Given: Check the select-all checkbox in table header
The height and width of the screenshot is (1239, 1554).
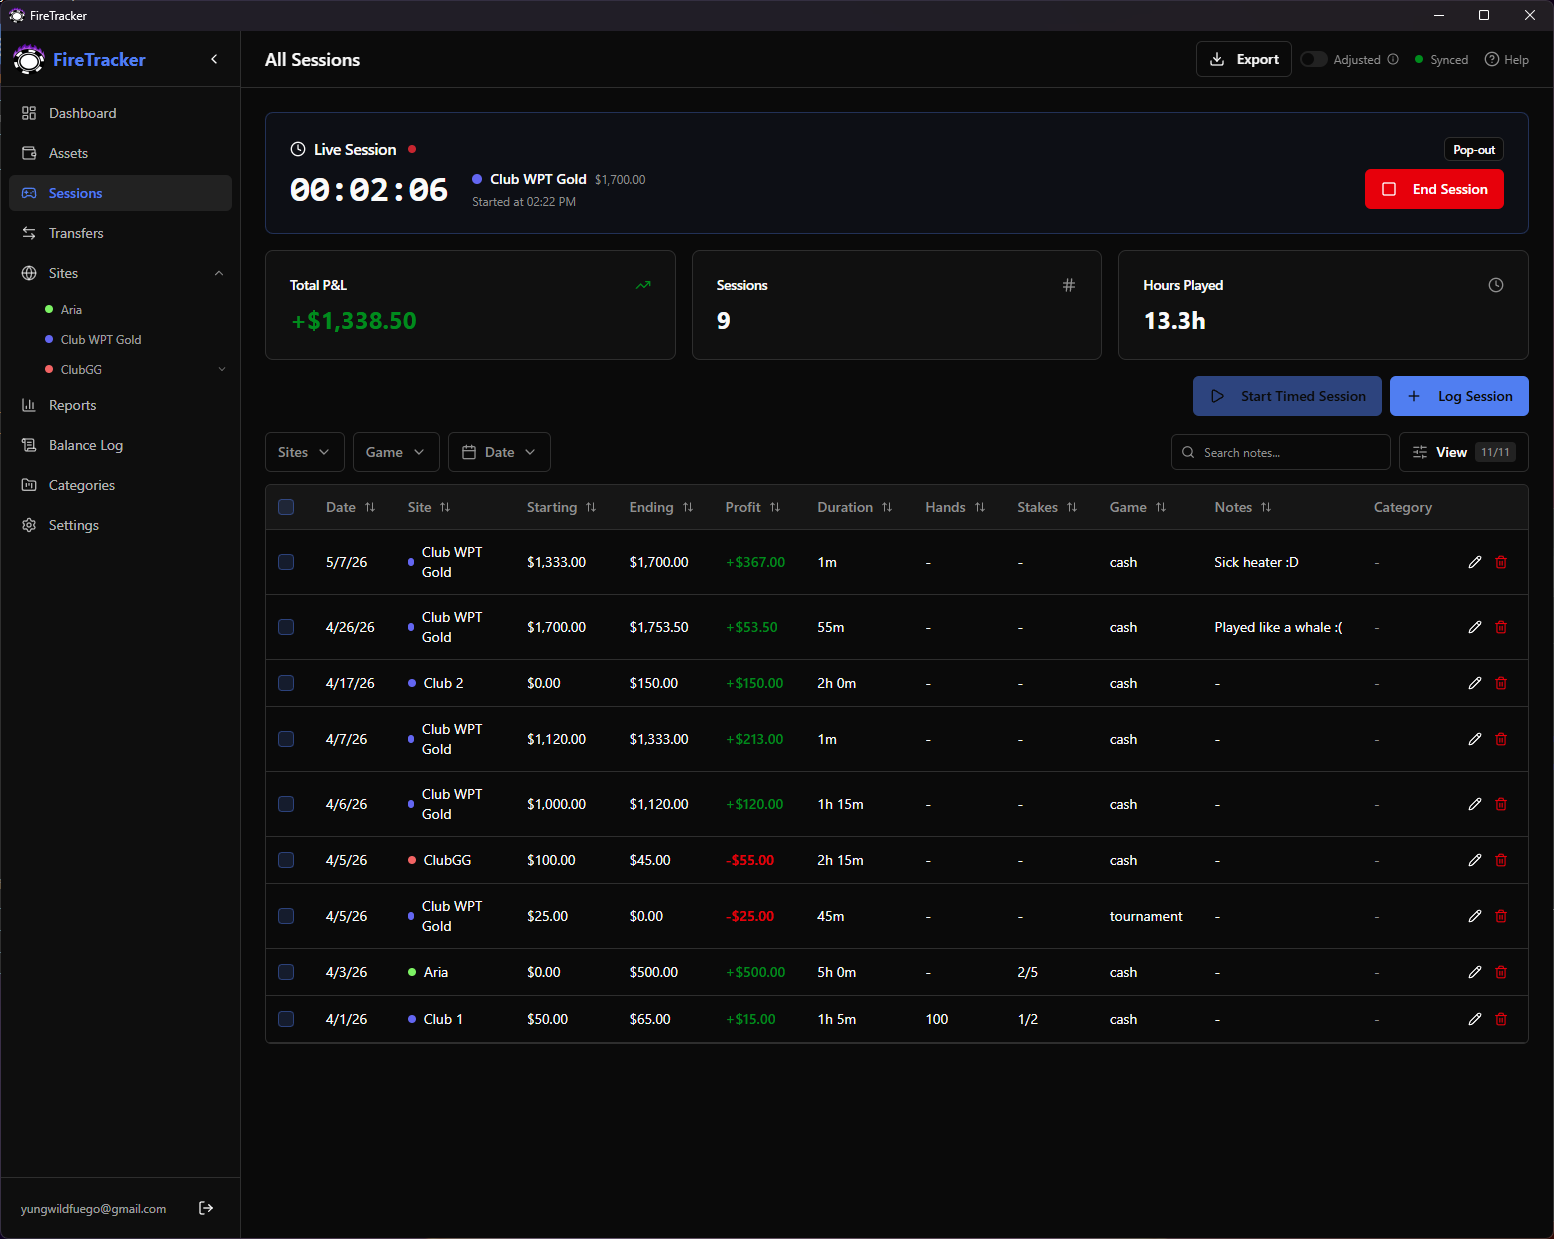Looking at the screenshot, I should click(286, 507).
